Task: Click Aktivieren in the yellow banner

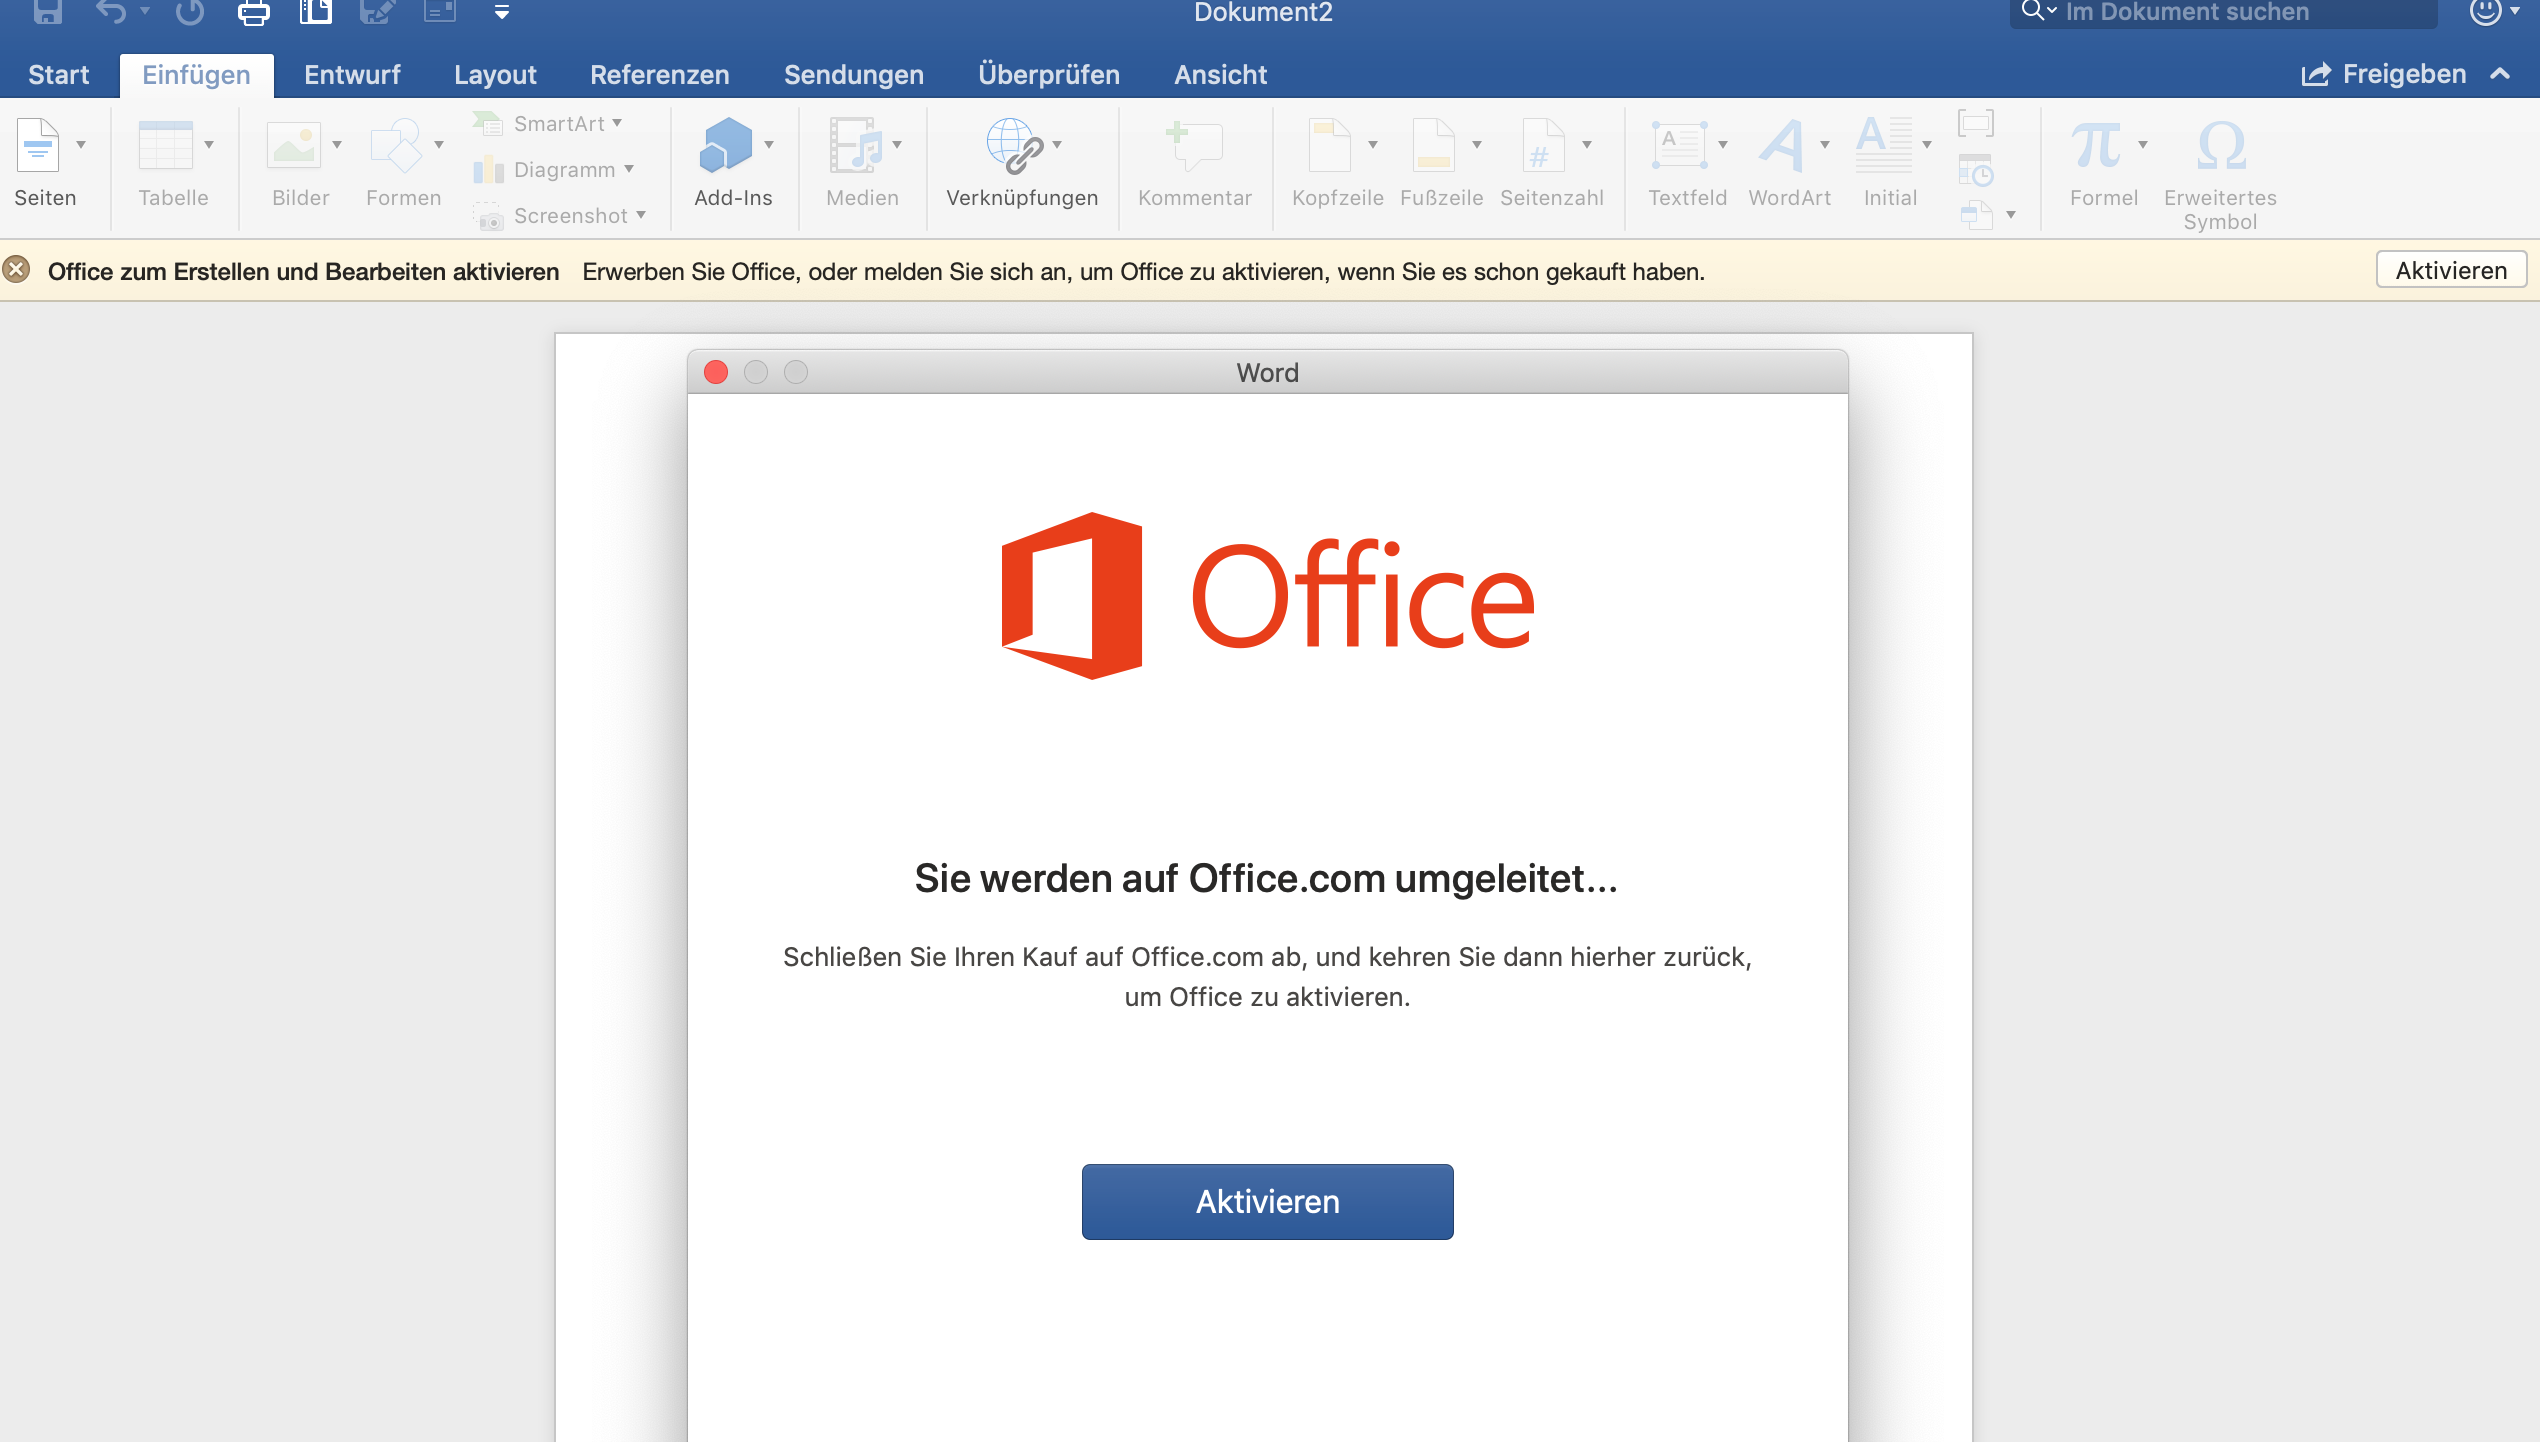Action: coord(2450,270)
